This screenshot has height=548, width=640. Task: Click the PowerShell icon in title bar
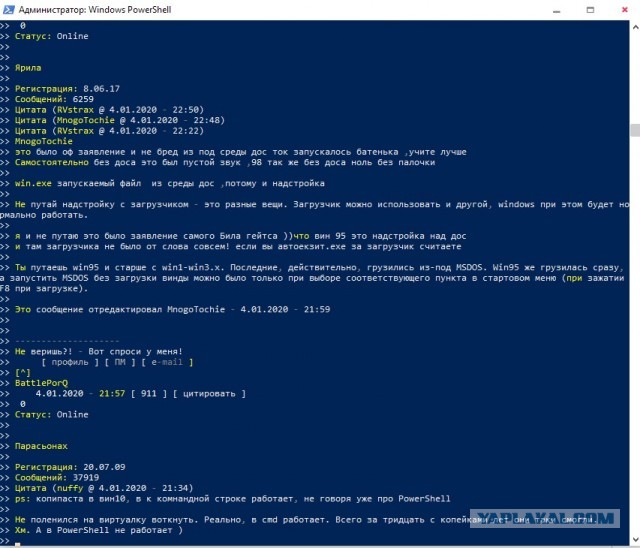pos(9,9)
